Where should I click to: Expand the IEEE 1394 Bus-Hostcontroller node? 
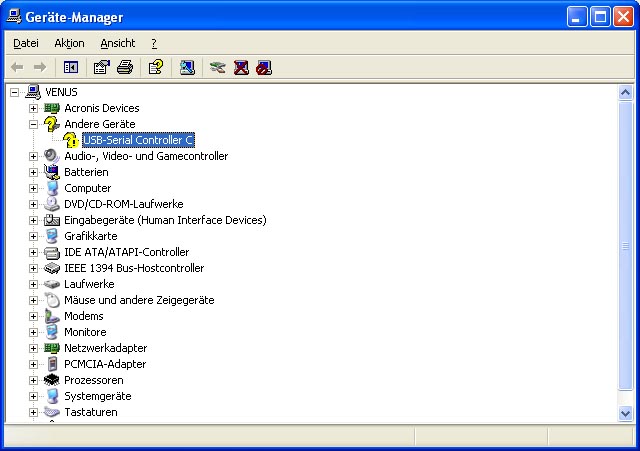coord(33,268)
